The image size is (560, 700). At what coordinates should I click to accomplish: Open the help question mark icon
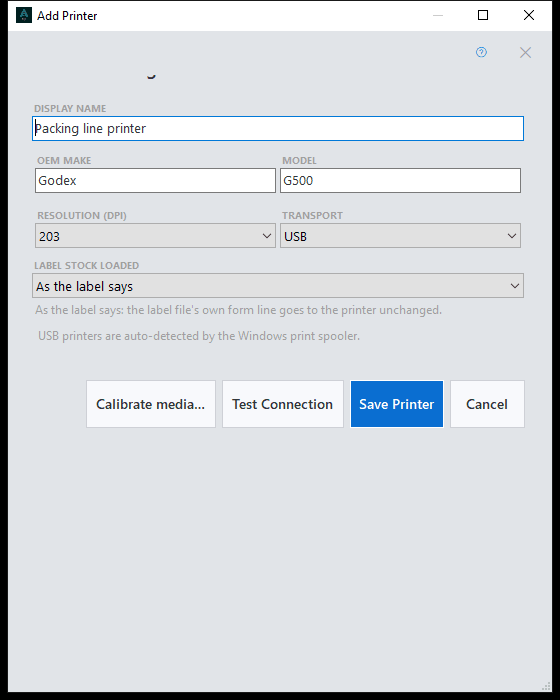point(481,52)
